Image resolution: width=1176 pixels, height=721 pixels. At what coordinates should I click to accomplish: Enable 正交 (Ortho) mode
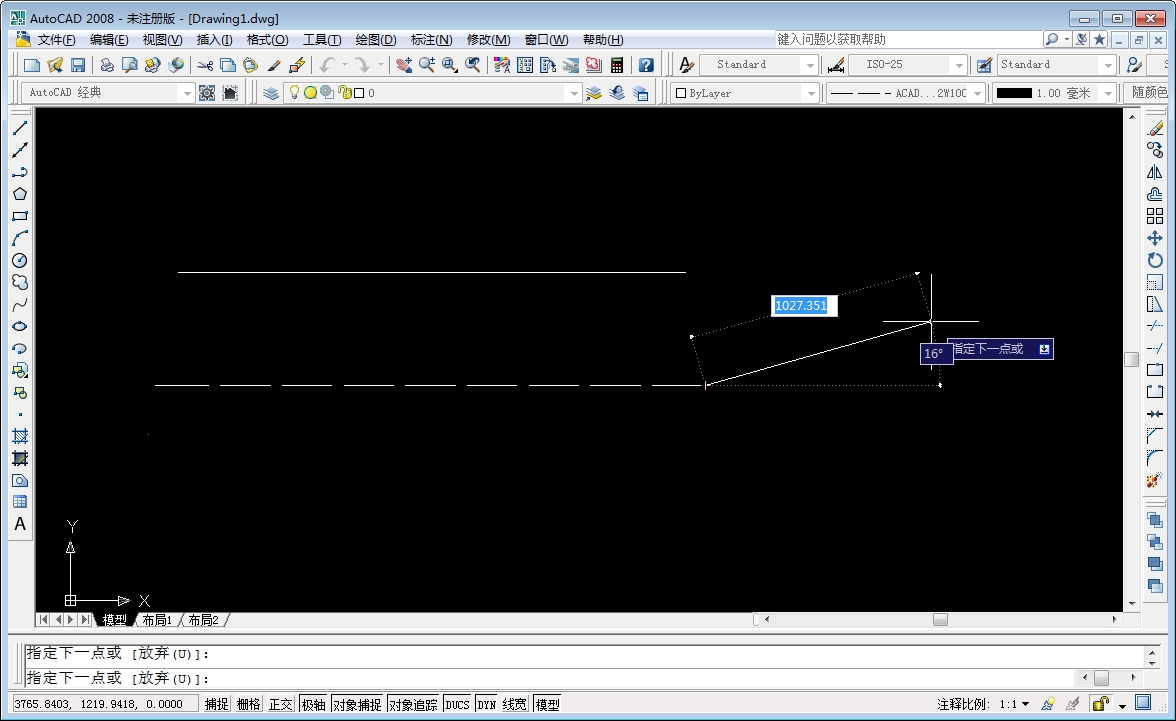[x=280, y=703]
